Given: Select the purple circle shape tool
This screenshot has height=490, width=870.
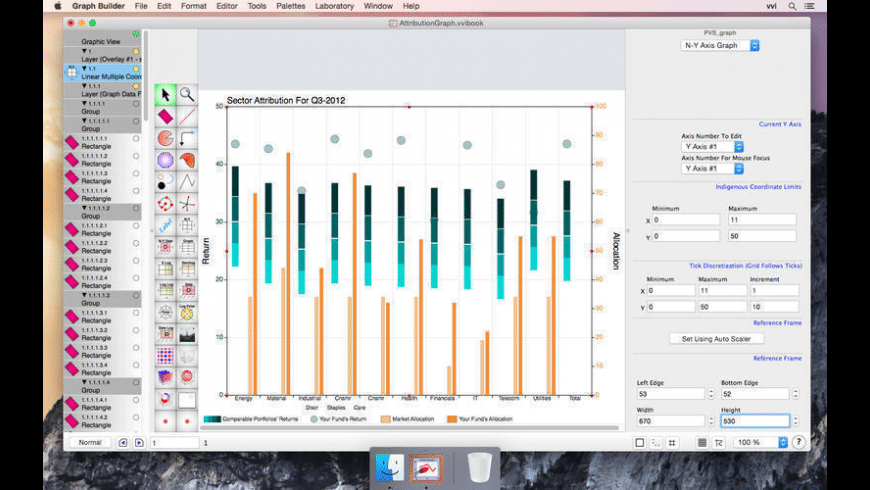Looking at the screenshot, I should coord(165,160).
